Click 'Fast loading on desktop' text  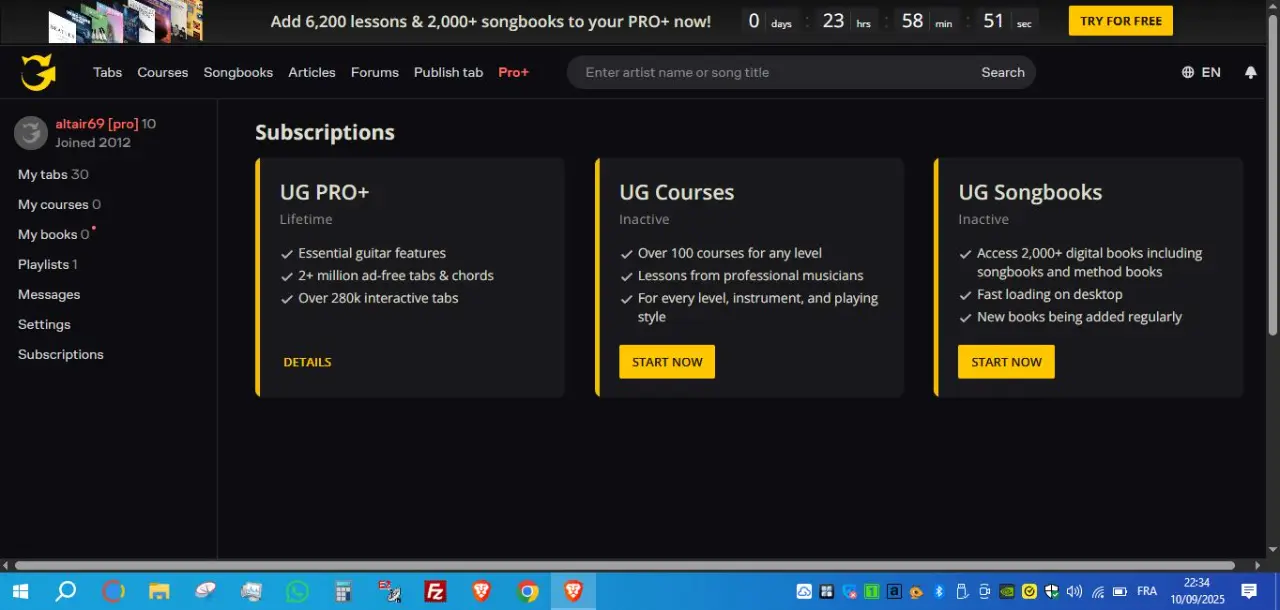pyautogui.click(x=1049, y=294)
